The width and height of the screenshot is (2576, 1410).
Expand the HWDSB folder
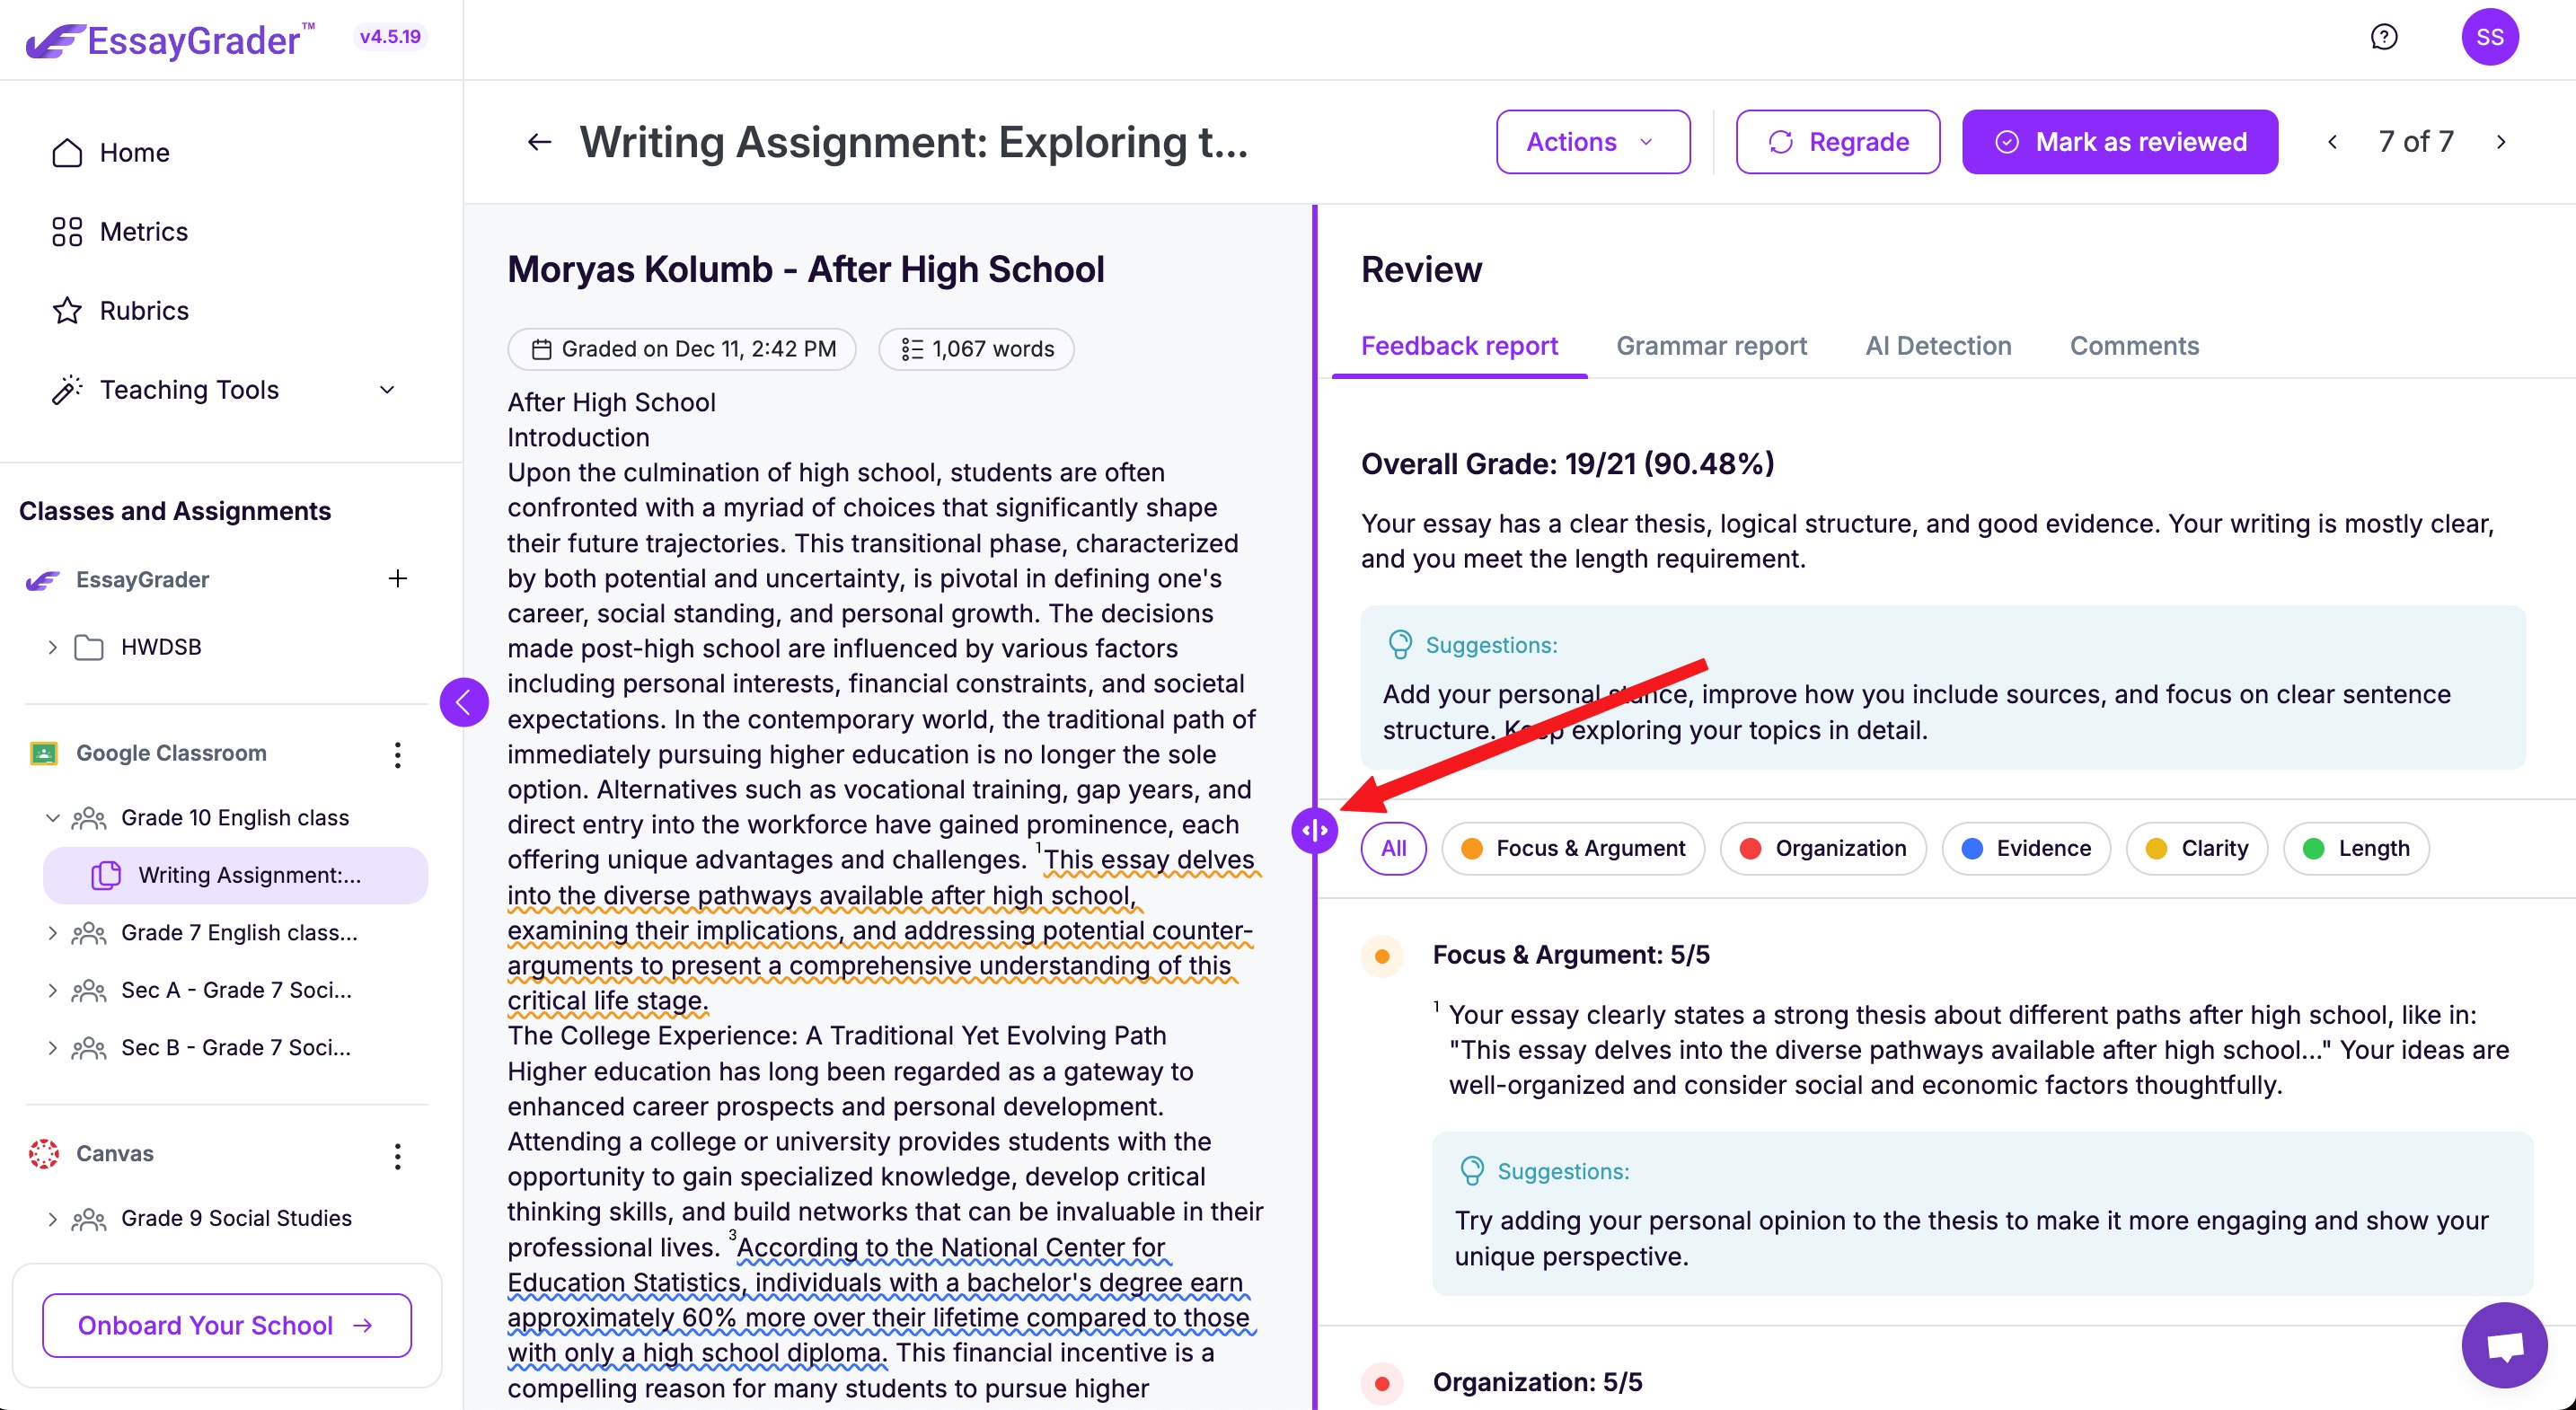pyautogui.click(x=53, y=647)
